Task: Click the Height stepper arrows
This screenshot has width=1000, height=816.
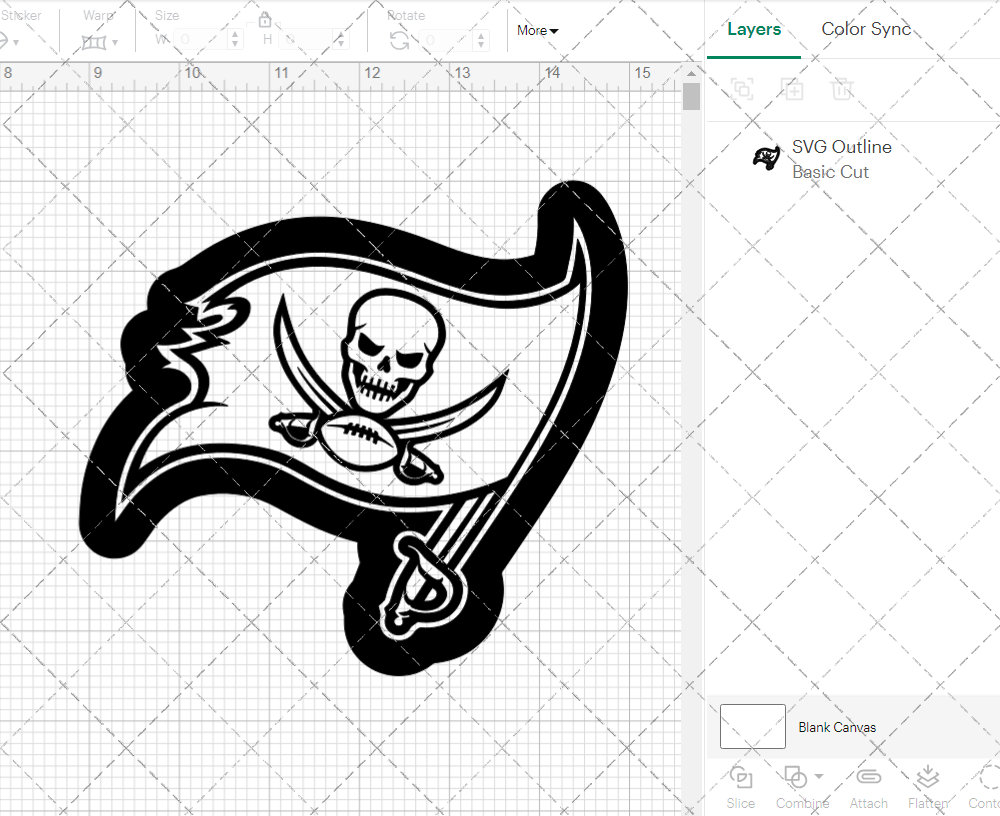Action: click(x=341, y=40)
